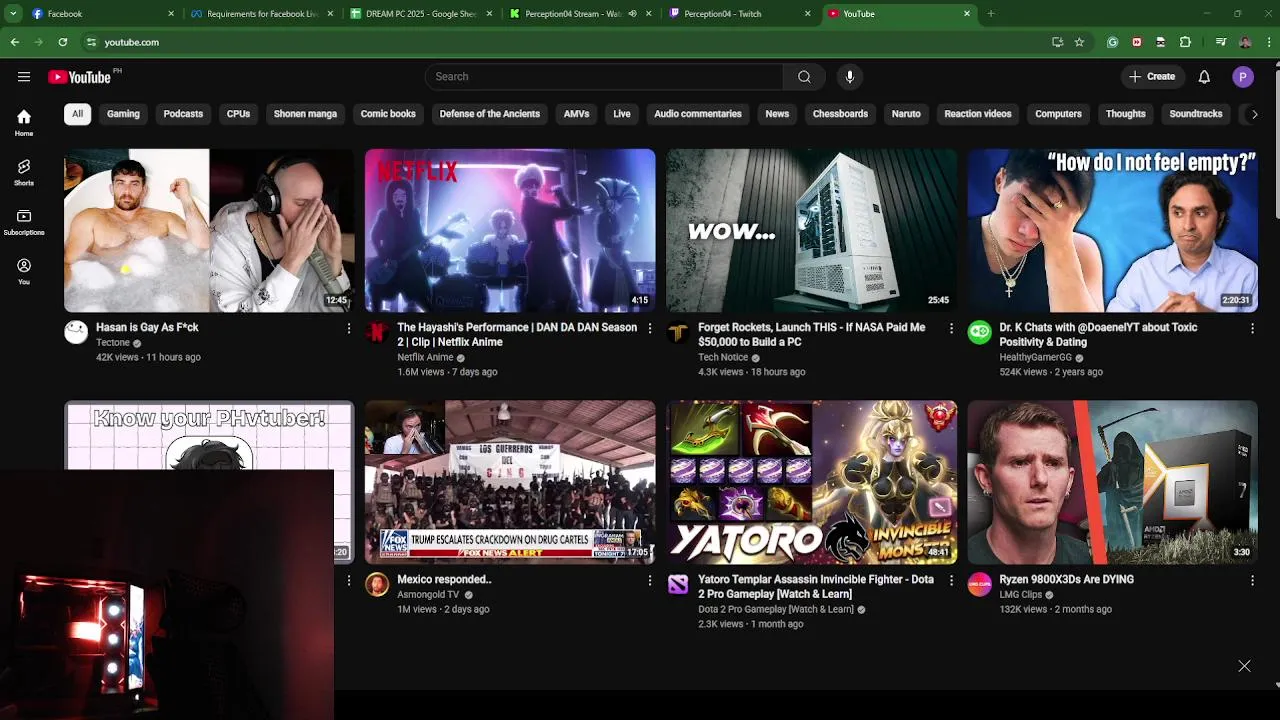Open Dota 2 Pro Gameplay channel avatar

pyautogui.click(x=678, y=585)
